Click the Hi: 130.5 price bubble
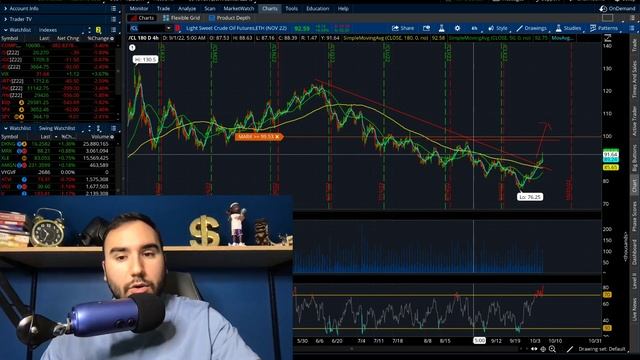Image resolution: width=640 pixels, height=360 pixels. pyautogui.click(x=145, y=60)
